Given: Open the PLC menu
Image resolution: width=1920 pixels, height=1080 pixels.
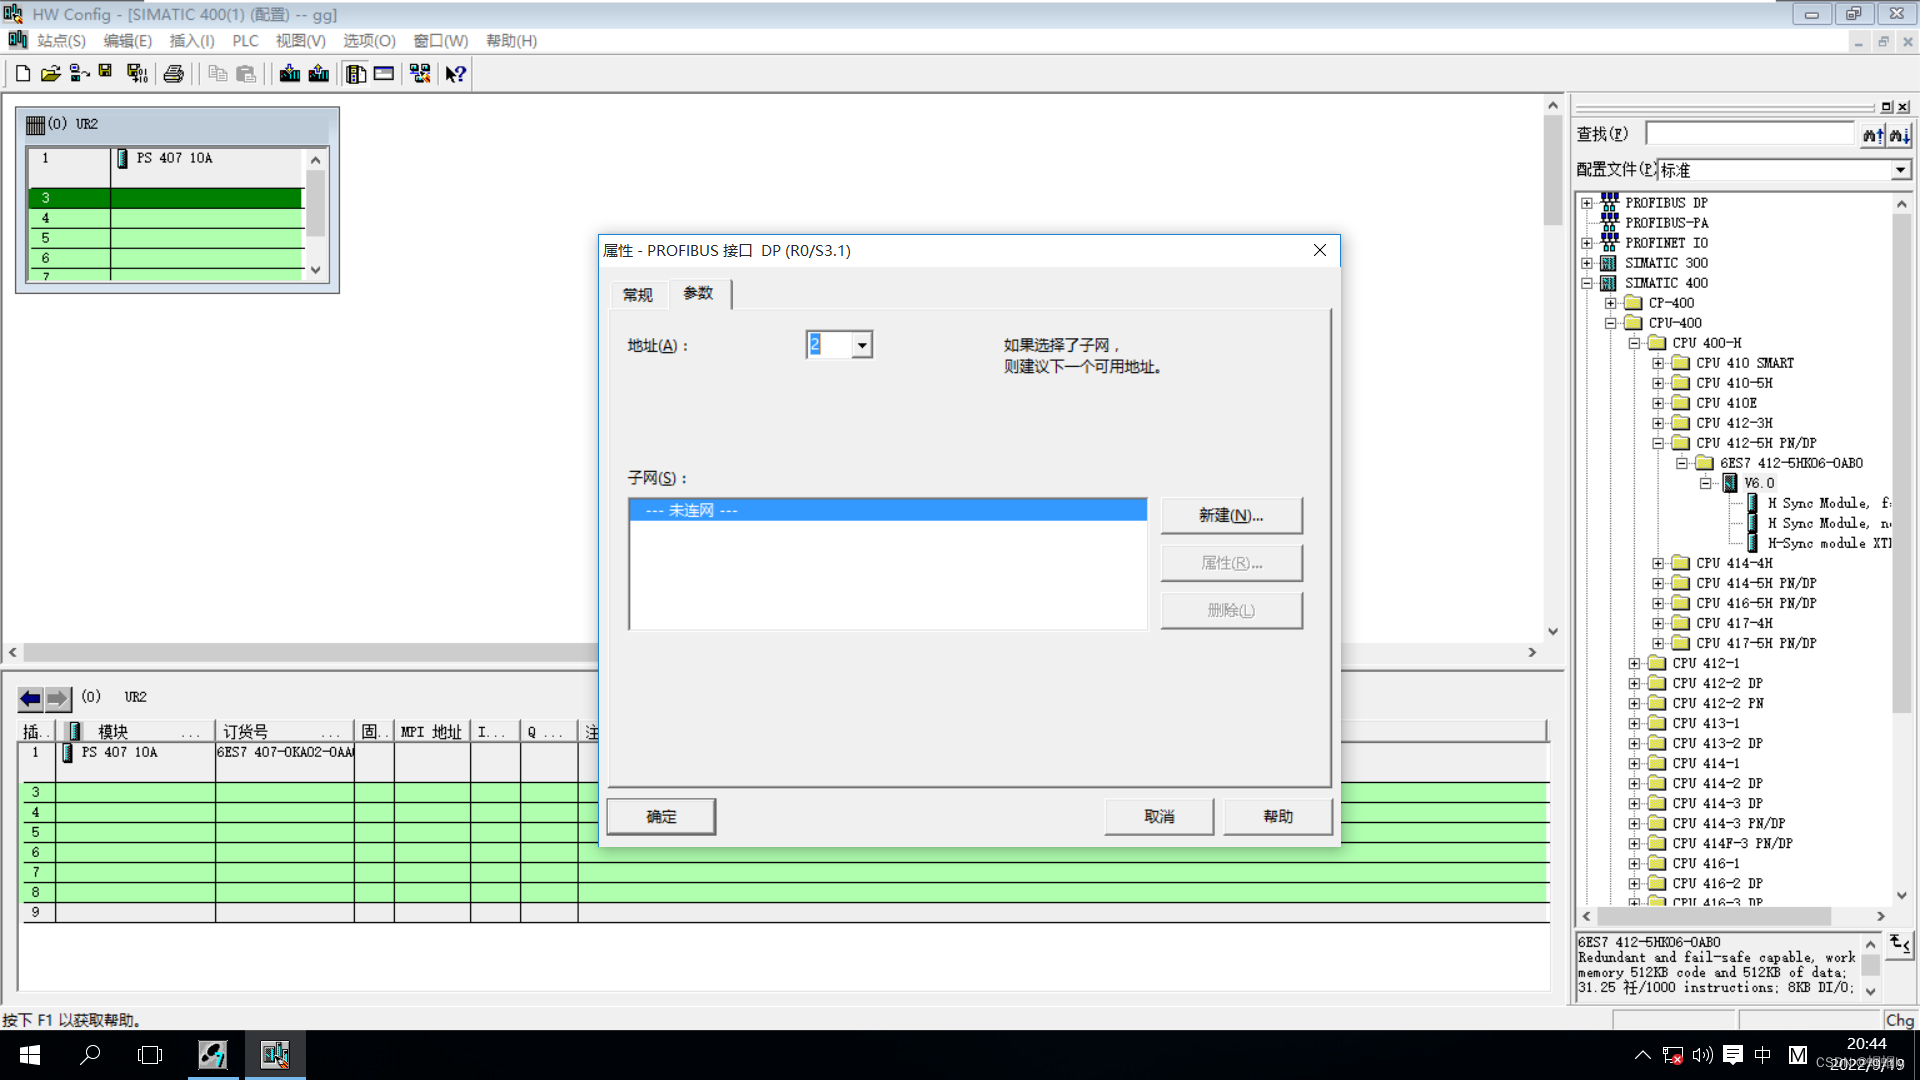Looking at the screenshot, I should point(245,41).
